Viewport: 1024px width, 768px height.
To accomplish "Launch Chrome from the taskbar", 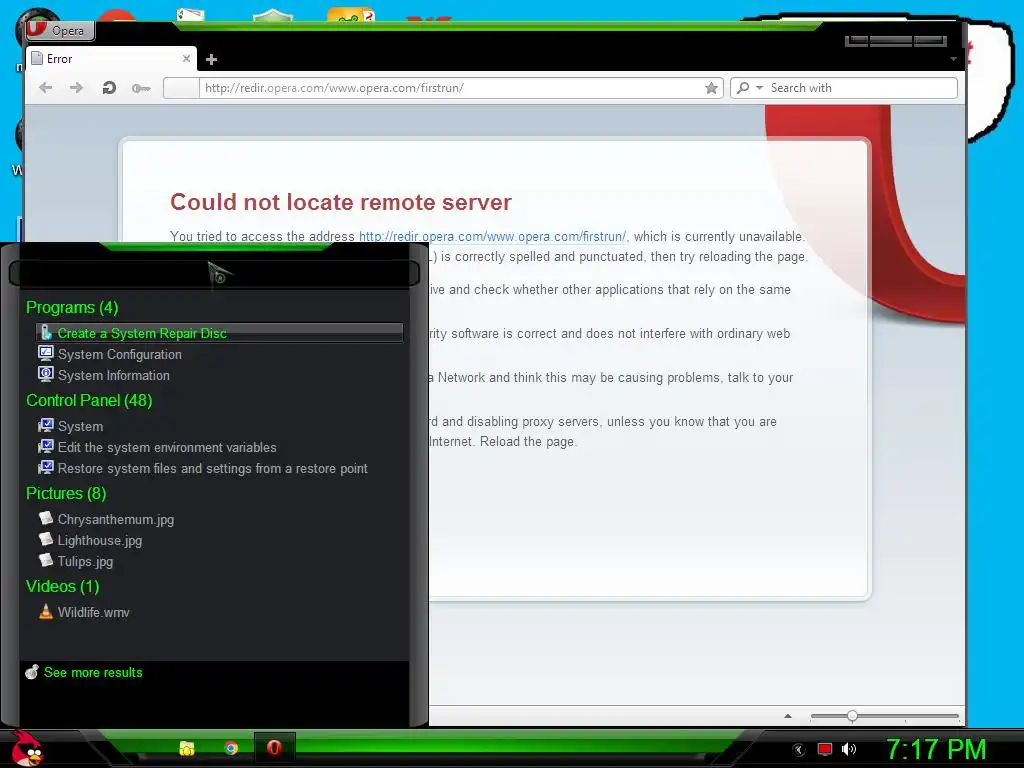I will [231, 748].
